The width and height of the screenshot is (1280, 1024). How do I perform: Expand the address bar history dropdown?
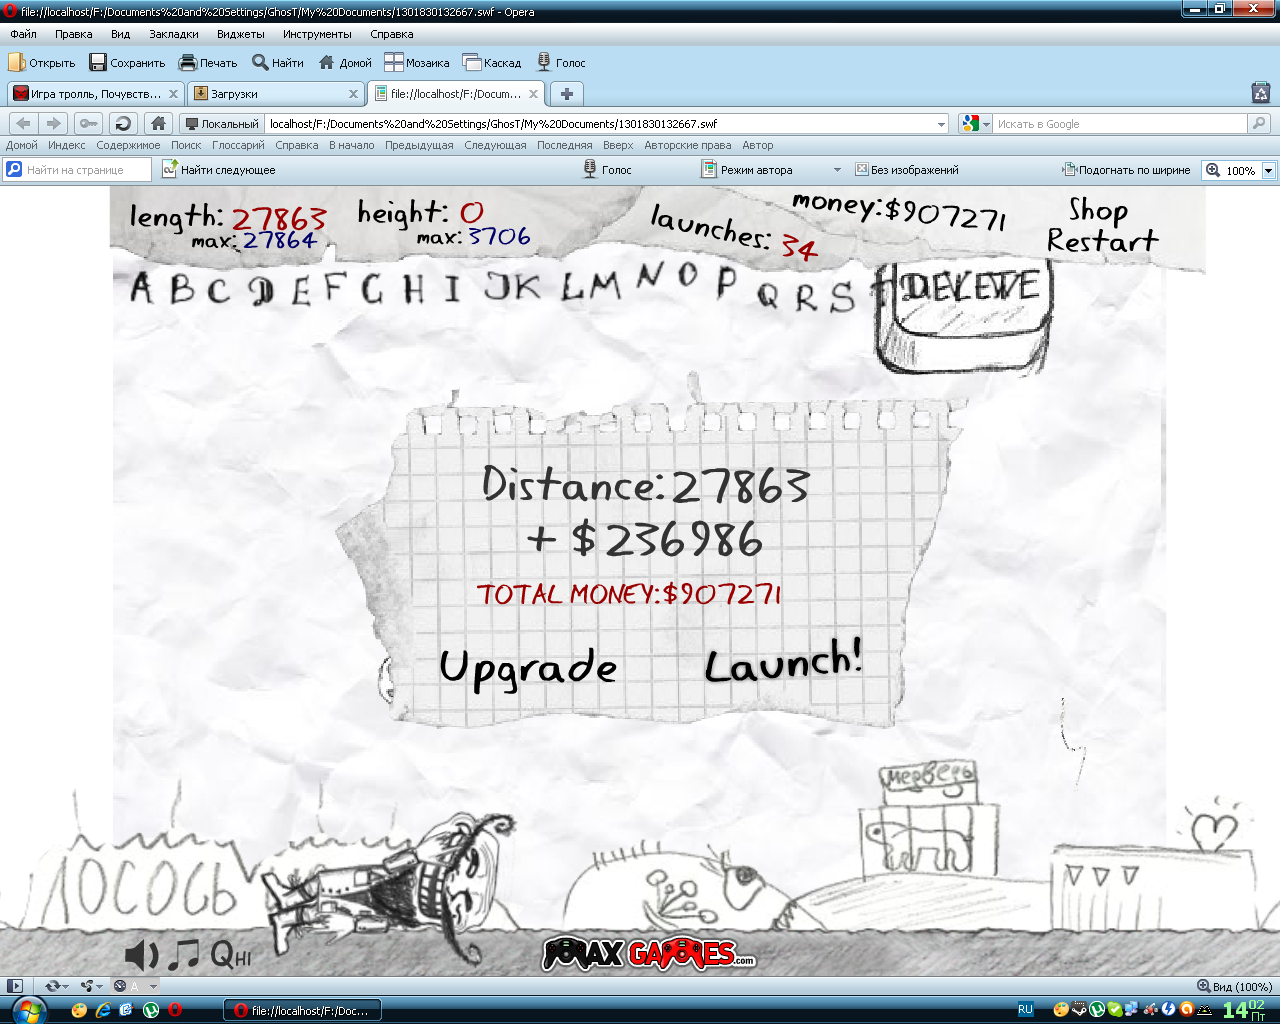click(941, 125)
